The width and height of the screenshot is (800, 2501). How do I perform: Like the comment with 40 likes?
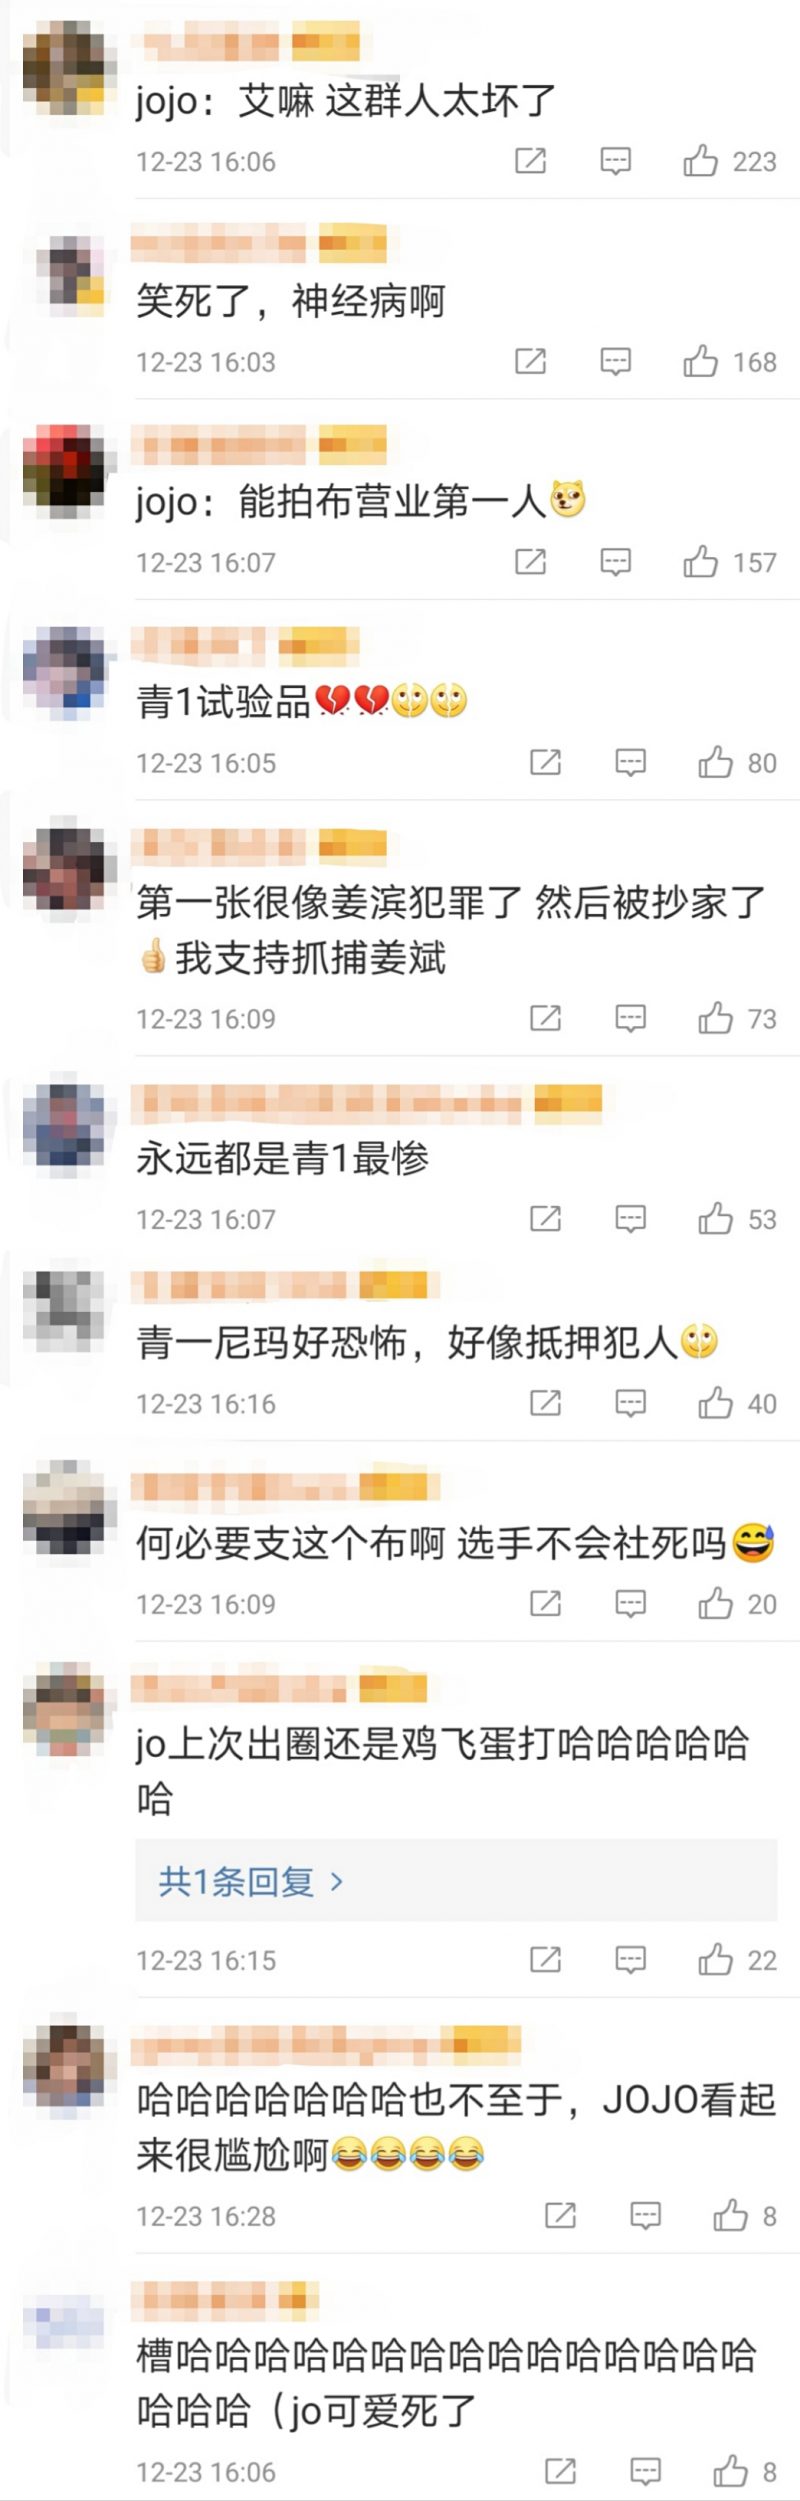coord(716,1403)
